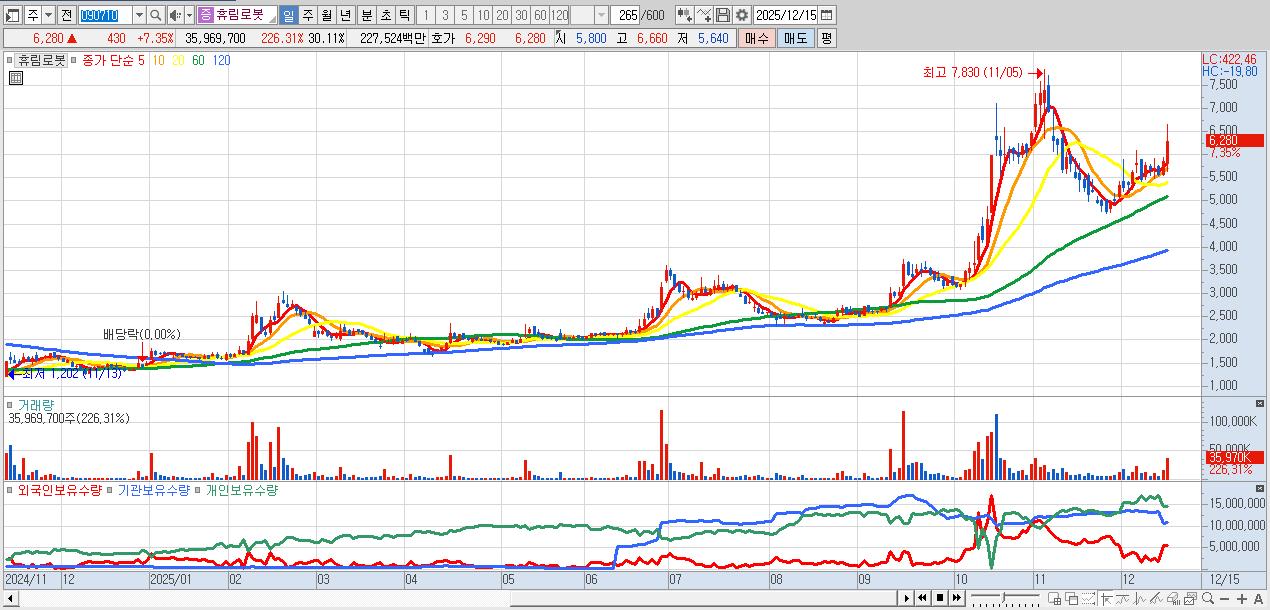This screenshot has height=610, width=1270.
Task: Select the 월 (monthly) period toggle
Action: pos(326,15)
